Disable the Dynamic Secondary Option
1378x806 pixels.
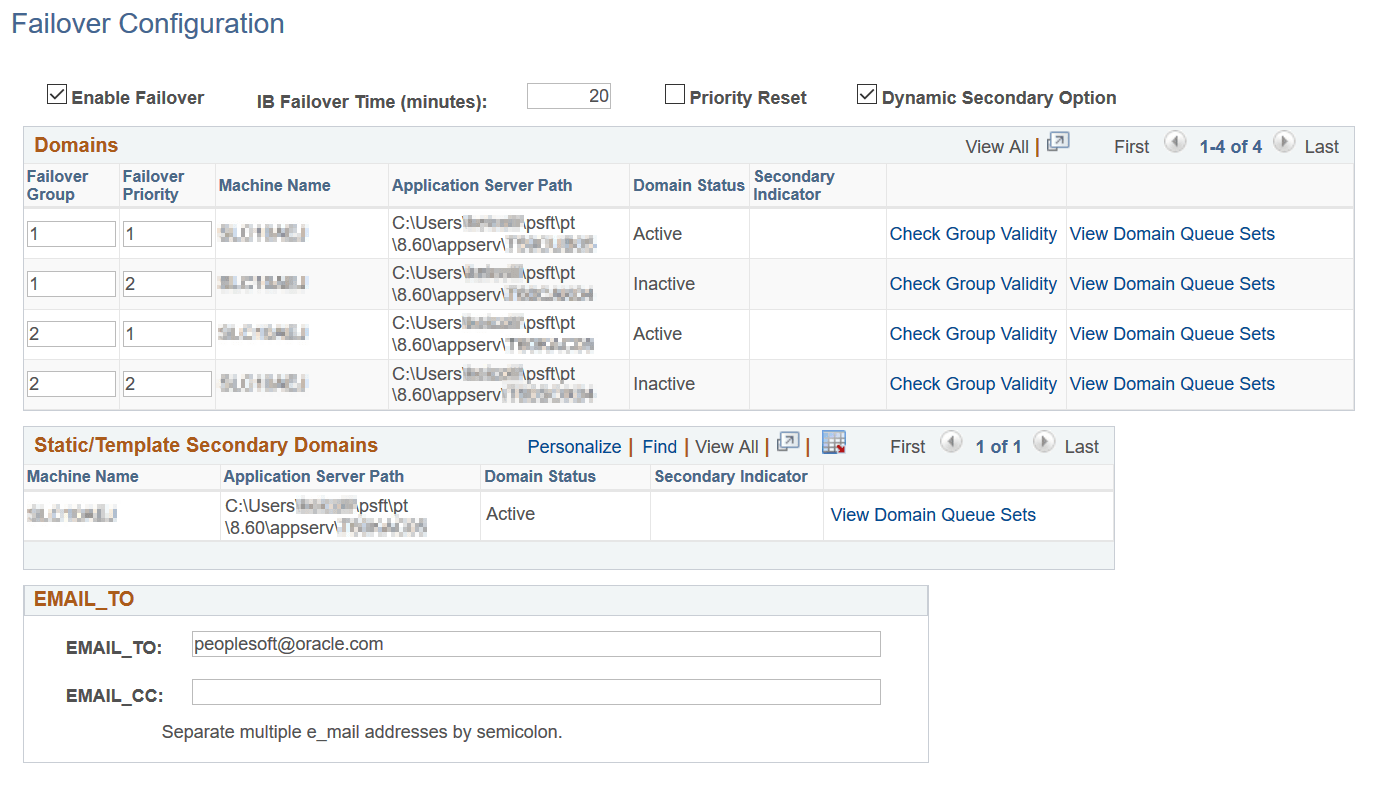point(866,94)
